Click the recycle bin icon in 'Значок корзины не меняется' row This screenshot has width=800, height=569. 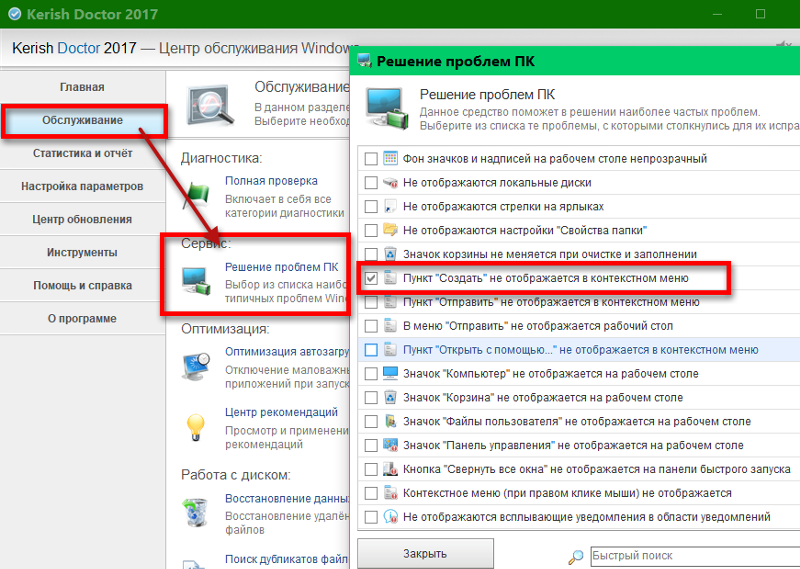390,254
